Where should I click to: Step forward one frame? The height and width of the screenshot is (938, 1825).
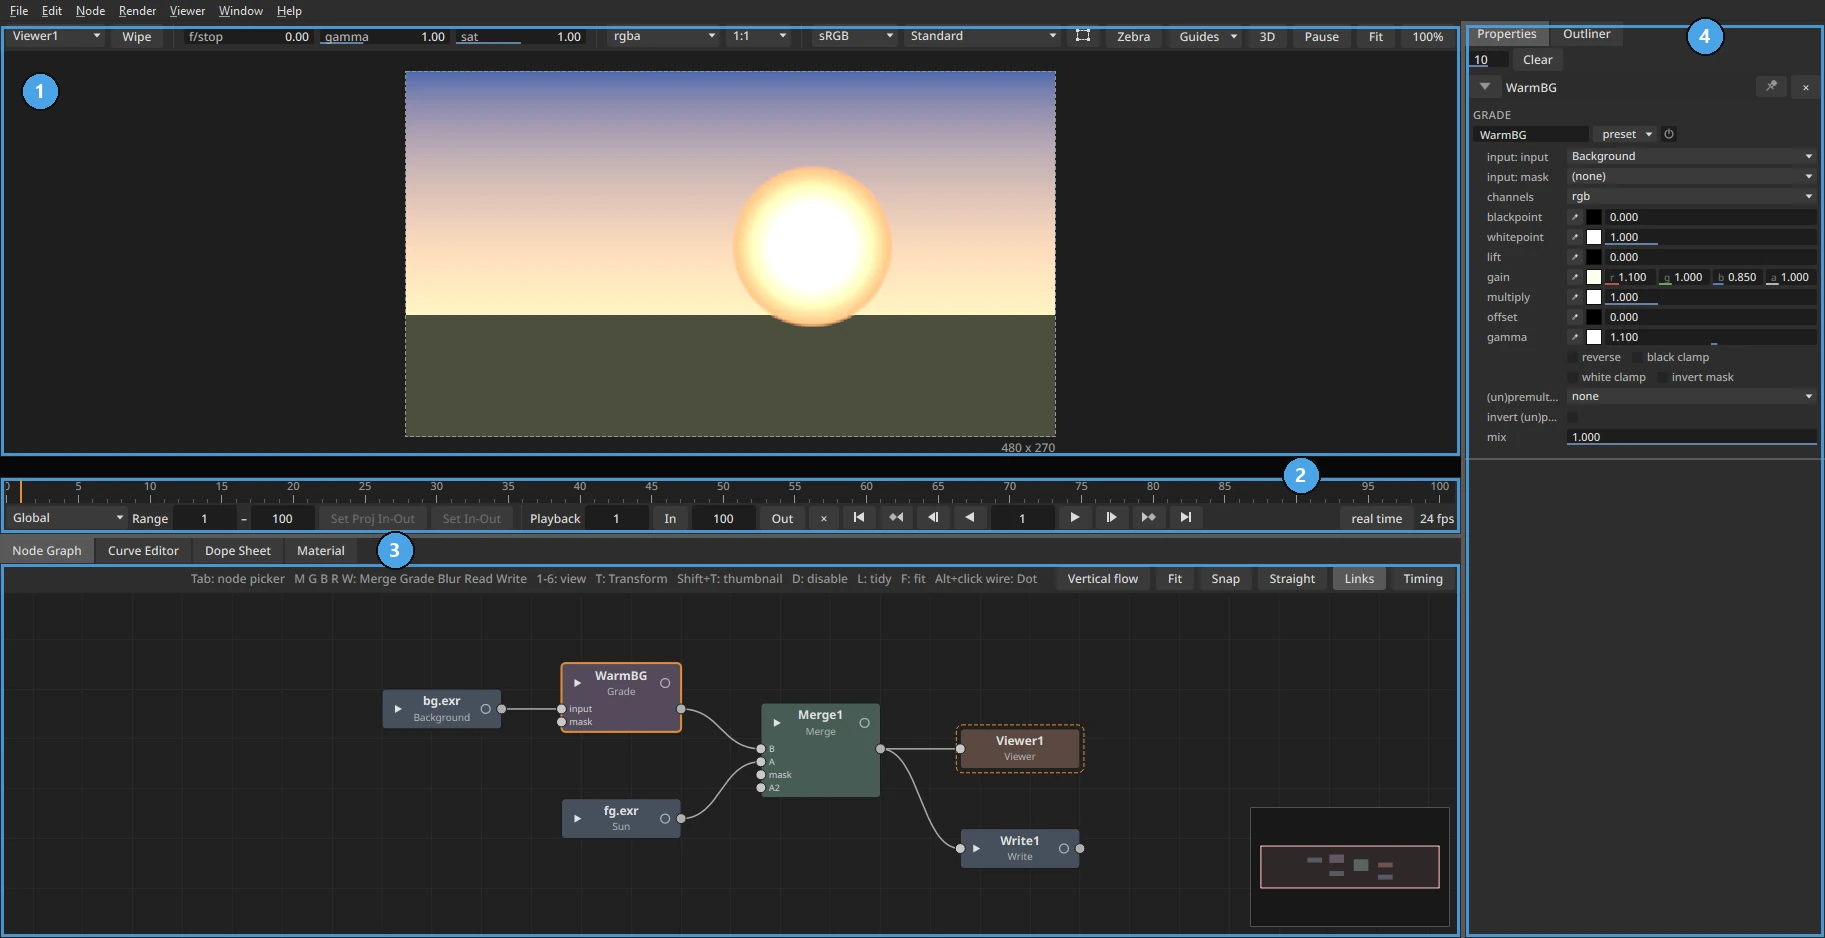coord(1112,518)
